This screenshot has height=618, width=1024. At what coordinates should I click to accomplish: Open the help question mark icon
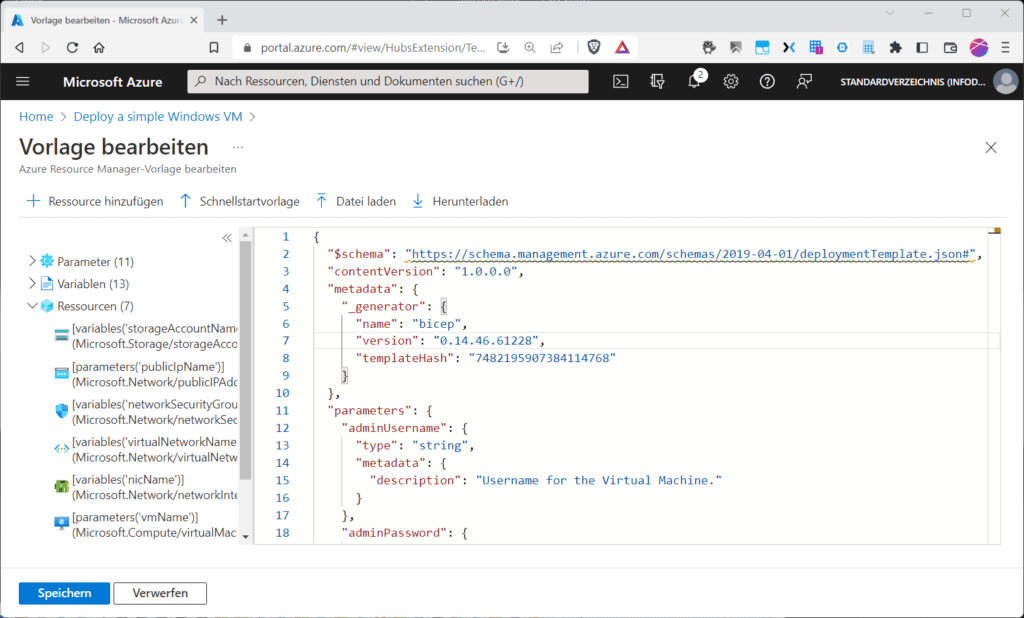767,82
